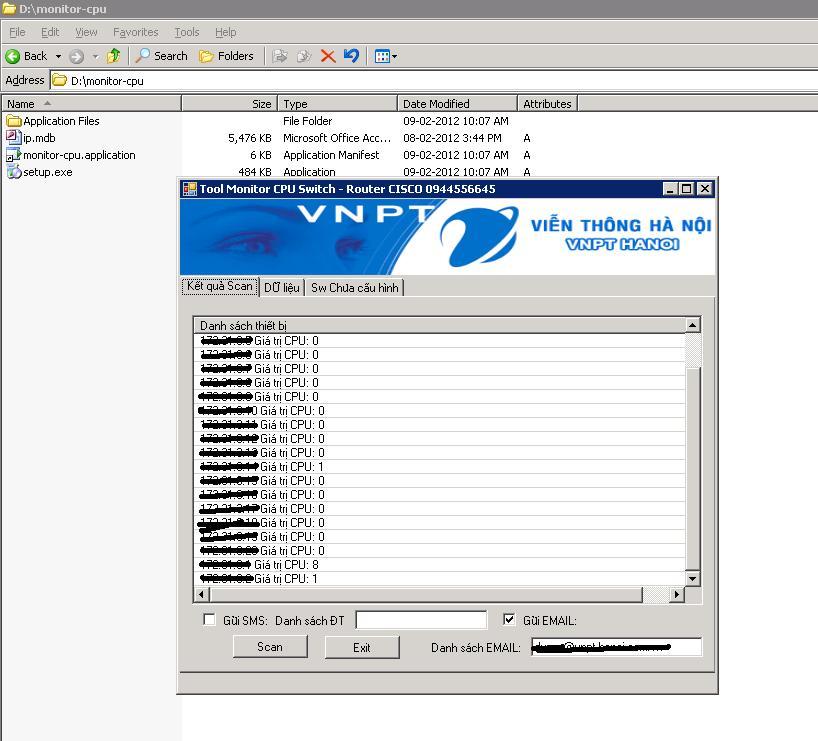Screen dimensions: 818x741
Task: Open the Search pane in Explorer
Action: (162, 56)
